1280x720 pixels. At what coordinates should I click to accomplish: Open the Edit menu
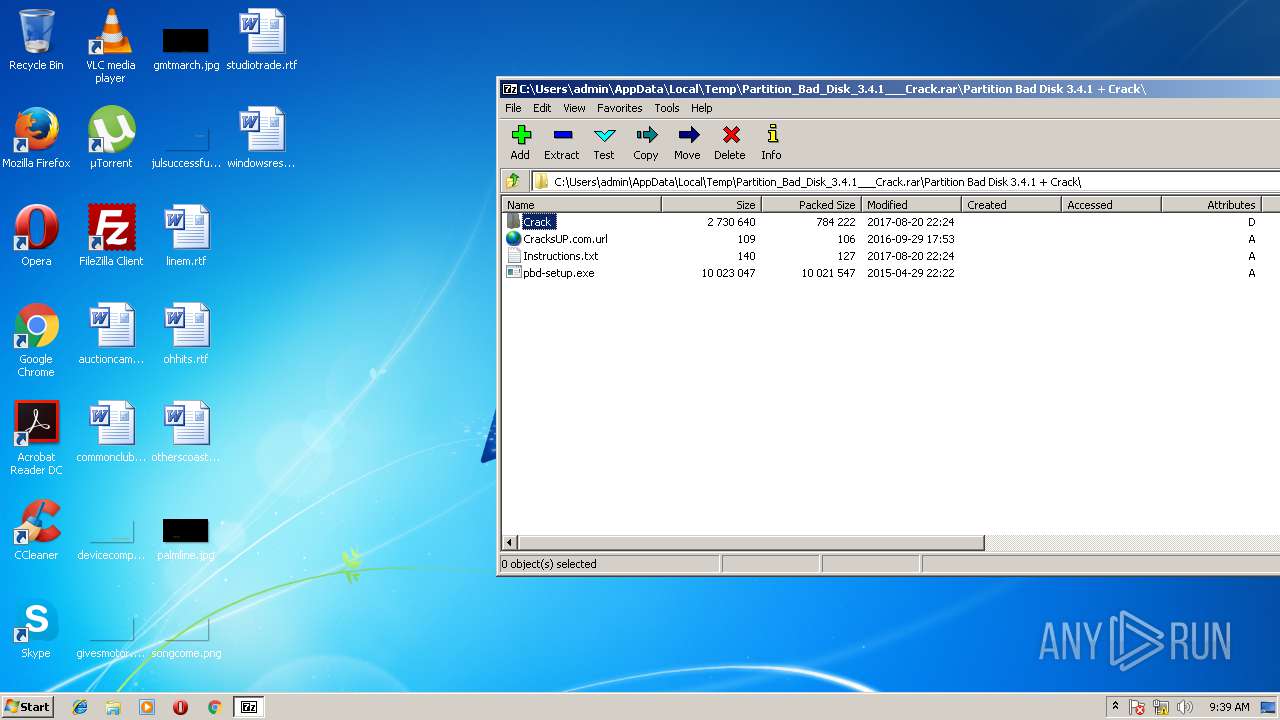[542, 108]
